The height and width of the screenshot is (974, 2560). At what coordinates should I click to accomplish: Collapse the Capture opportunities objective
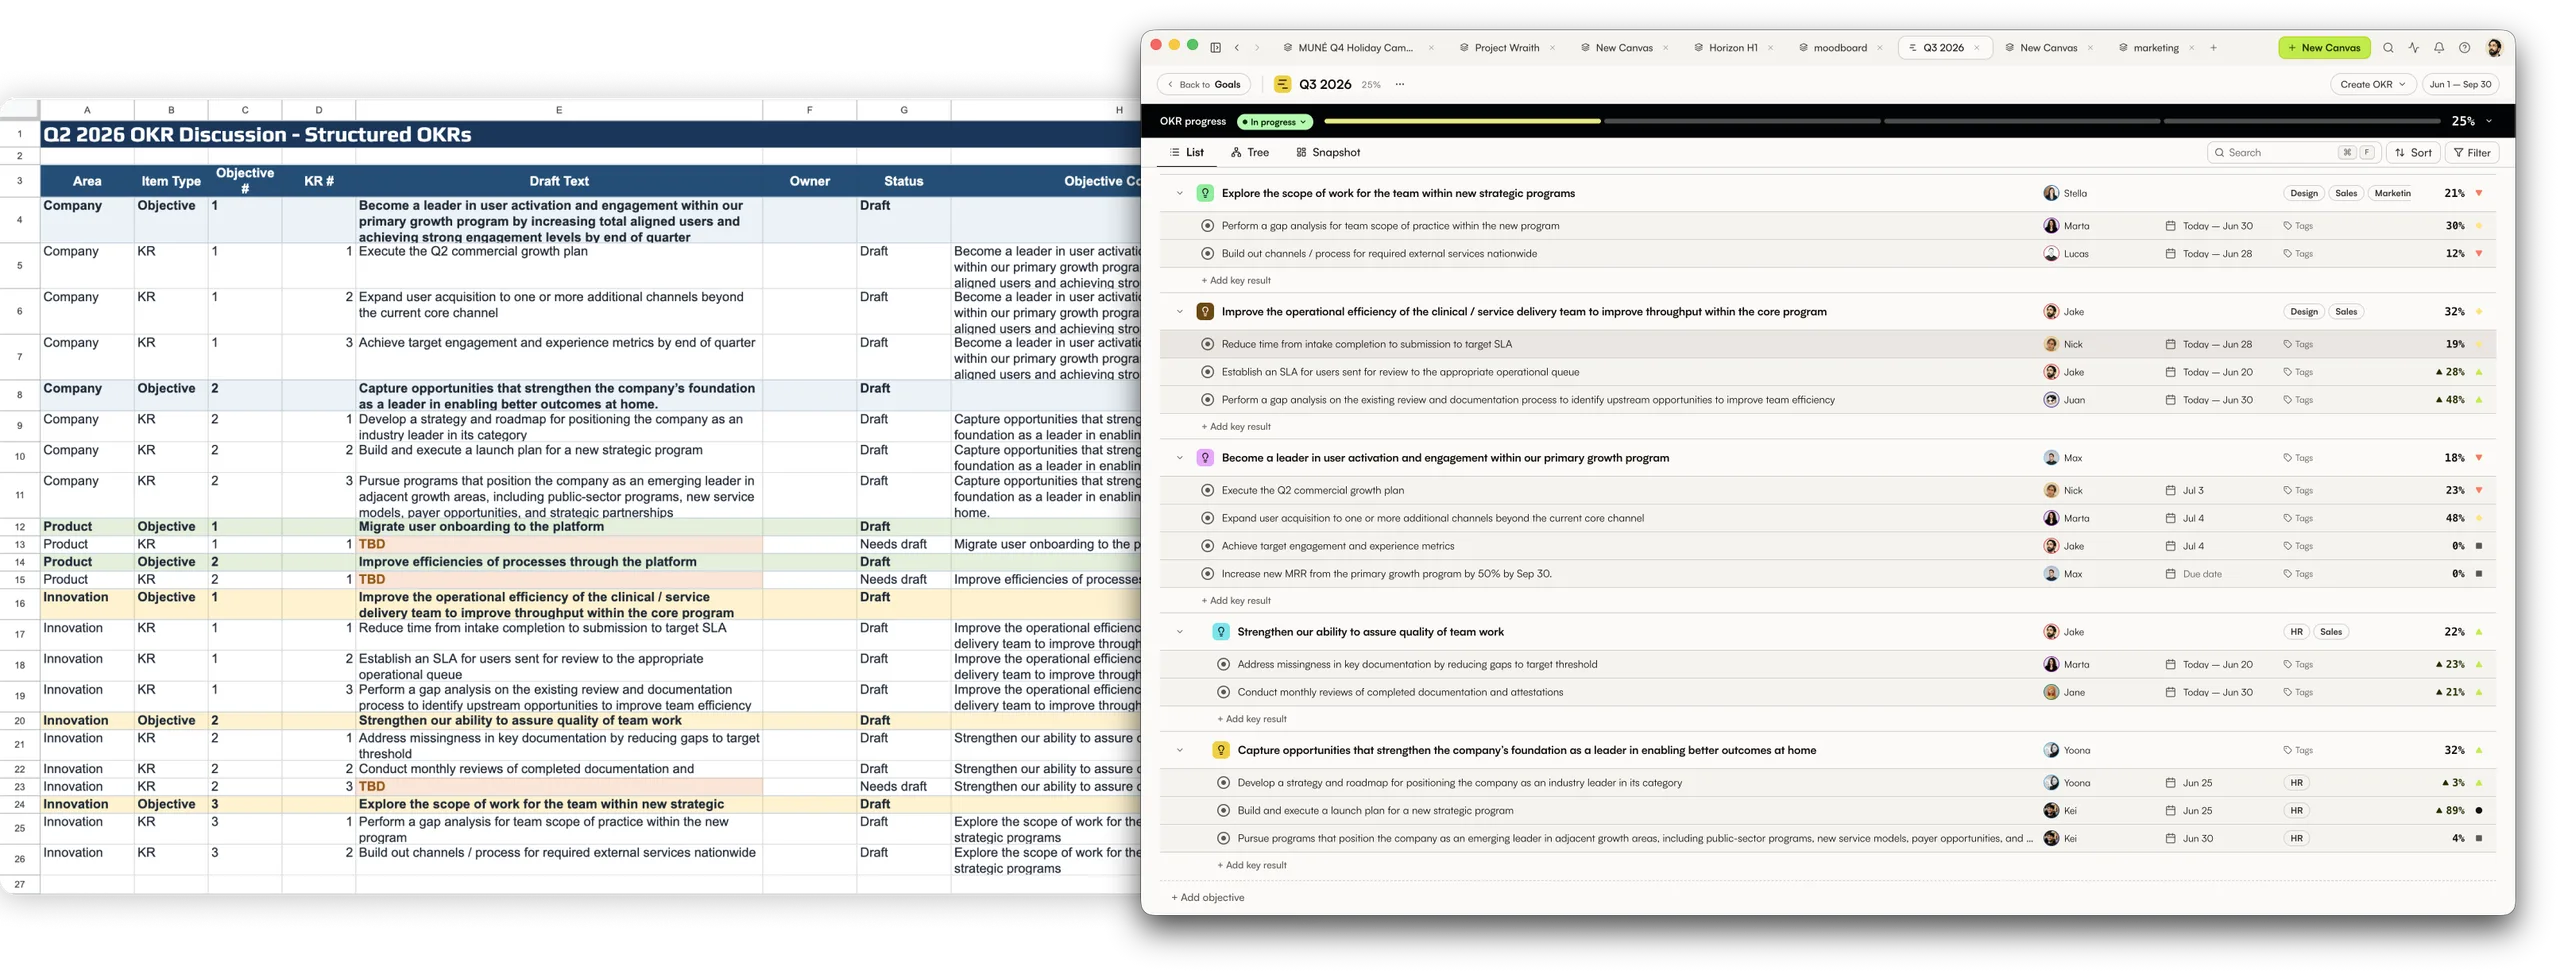pos(1180,749)
